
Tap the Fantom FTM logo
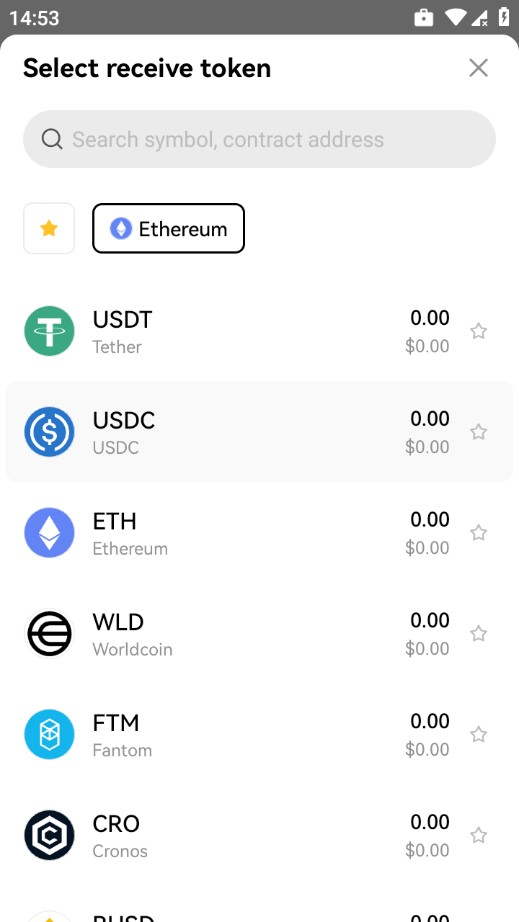click(49, 734)
